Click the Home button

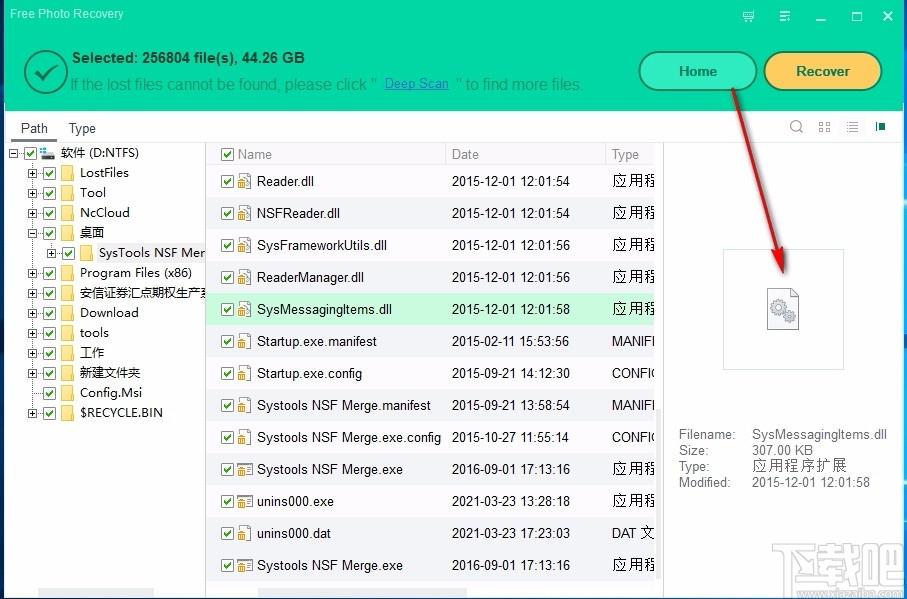(698, 71)
